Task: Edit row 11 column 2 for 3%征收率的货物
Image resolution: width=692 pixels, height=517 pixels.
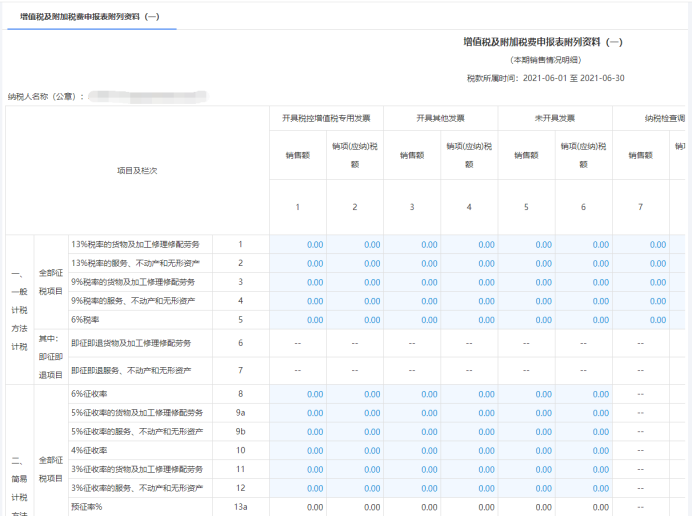Action: tap(355, 470)
